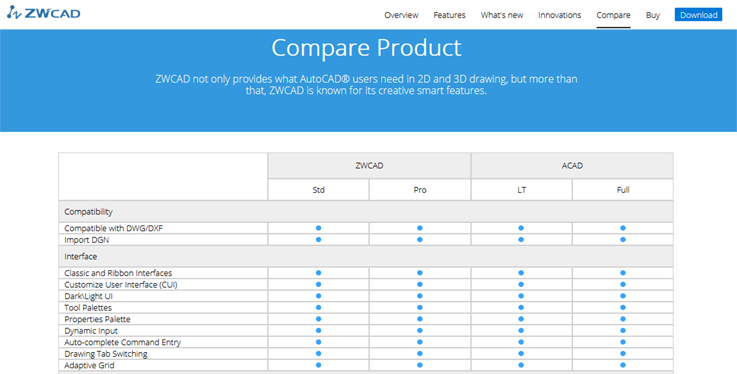Click 'Dynamic Input' row label

click(91, 331)
